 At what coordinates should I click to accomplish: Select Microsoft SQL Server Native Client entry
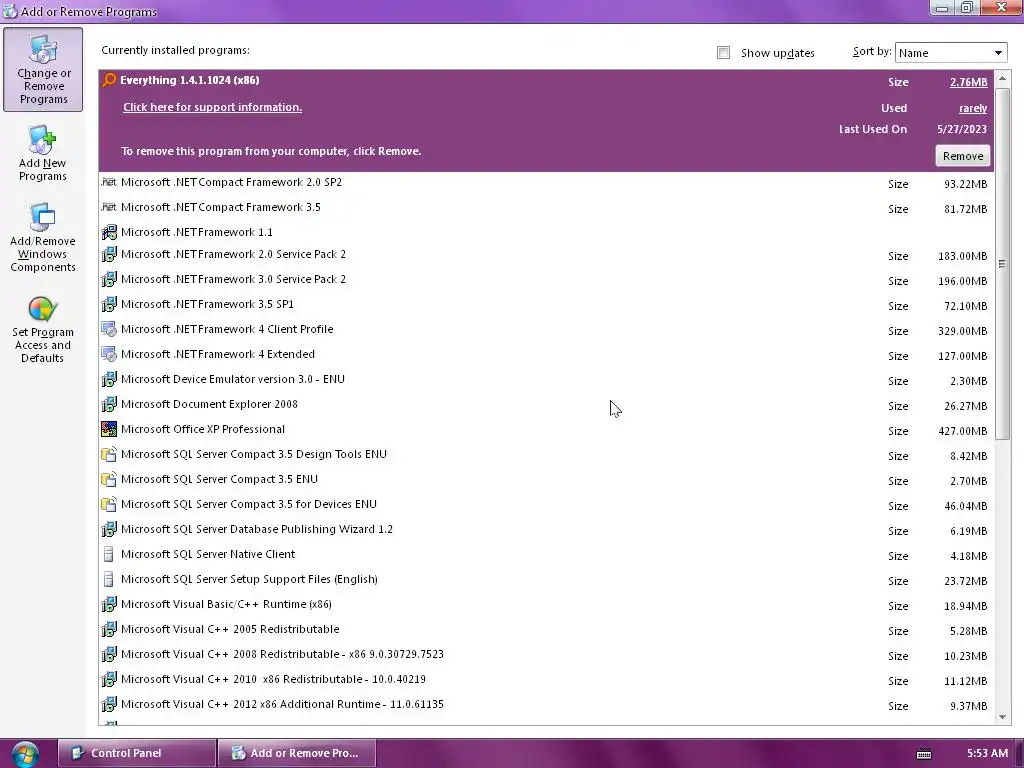pos(546,554)
